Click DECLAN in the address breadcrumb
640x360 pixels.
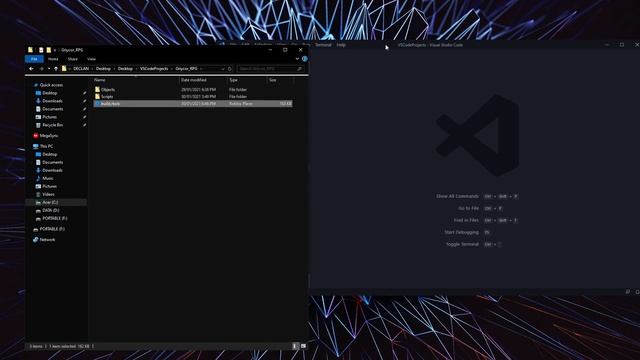point(81,69)
